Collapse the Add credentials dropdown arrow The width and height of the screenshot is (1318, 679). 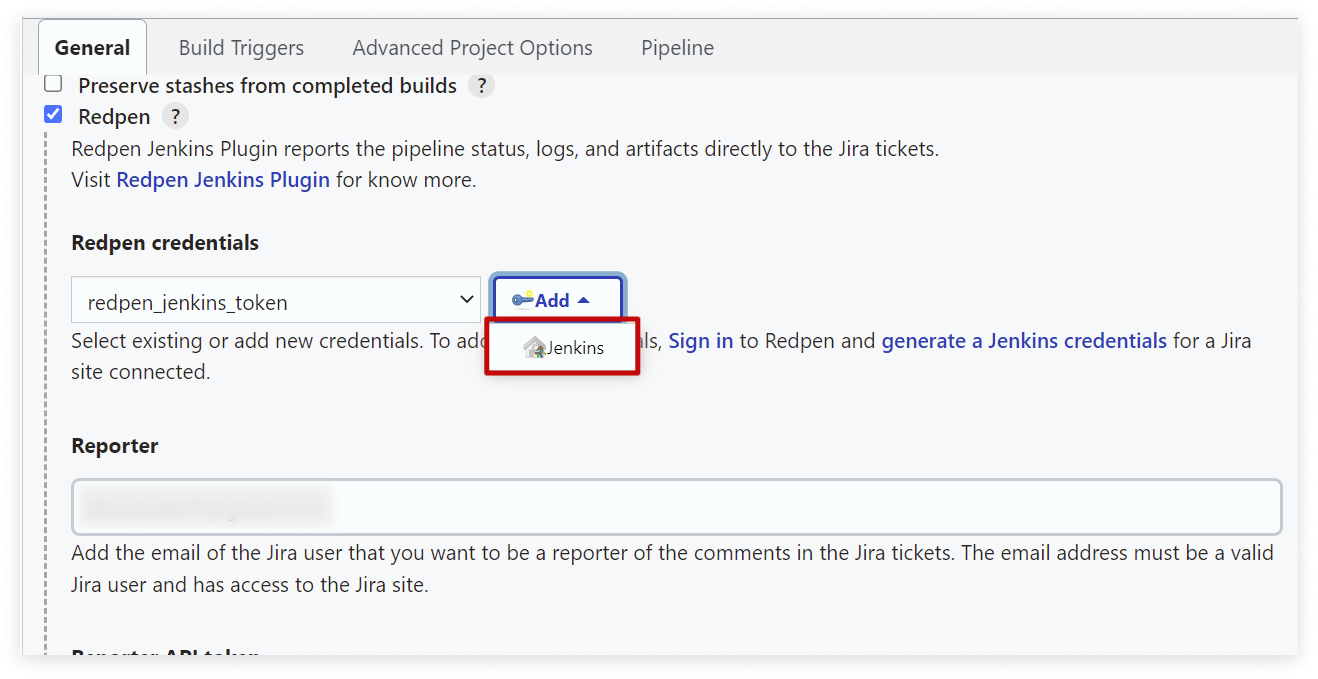click(x=584, y=300)
